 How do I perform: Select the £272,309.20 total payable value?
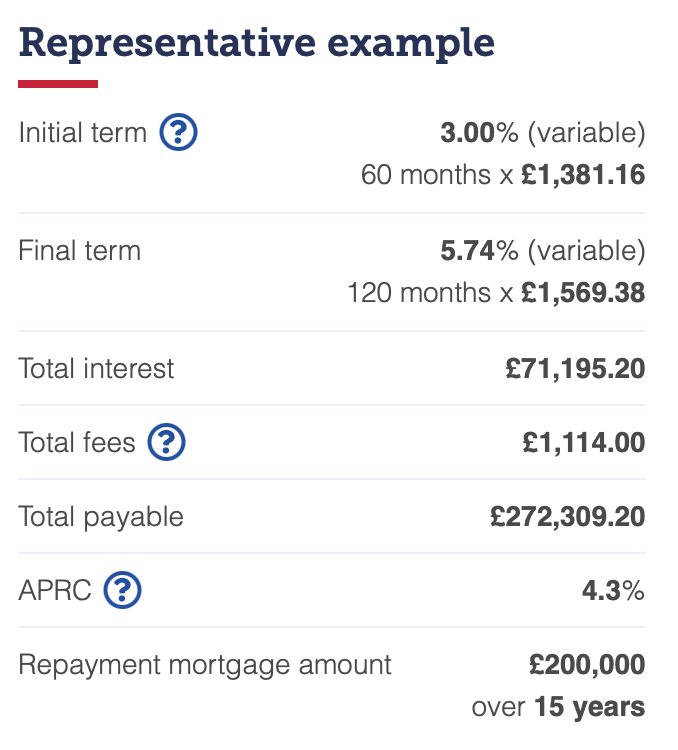(568, 517)
